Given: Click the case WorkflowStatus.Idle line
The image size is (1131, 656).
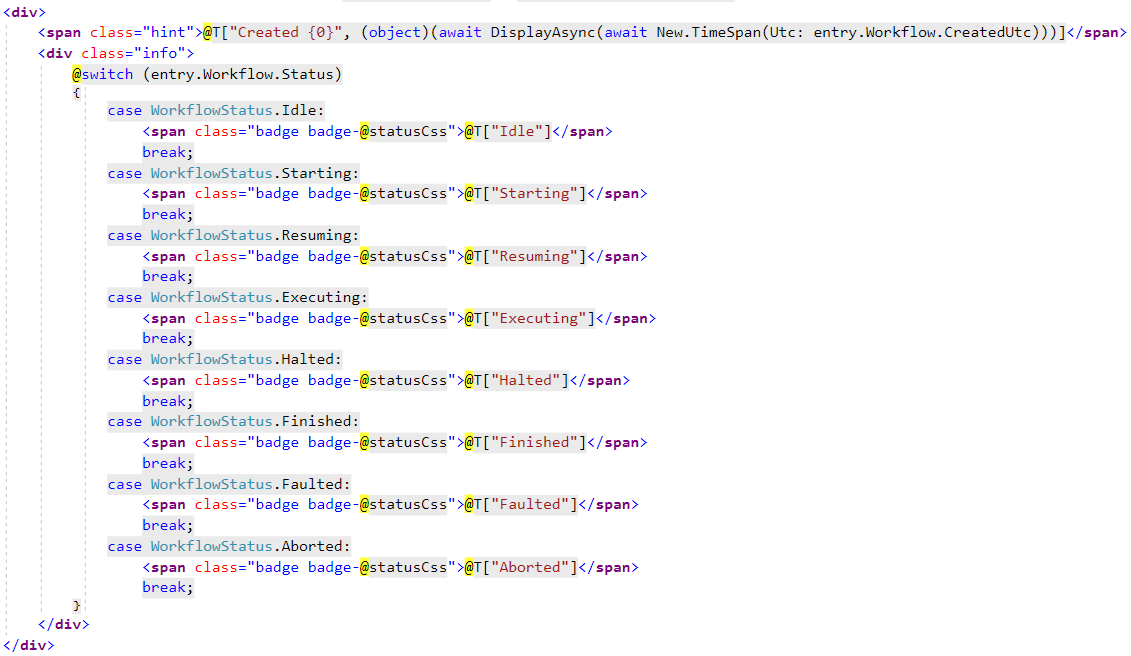Looking at the screenshot, I should 216,110.
